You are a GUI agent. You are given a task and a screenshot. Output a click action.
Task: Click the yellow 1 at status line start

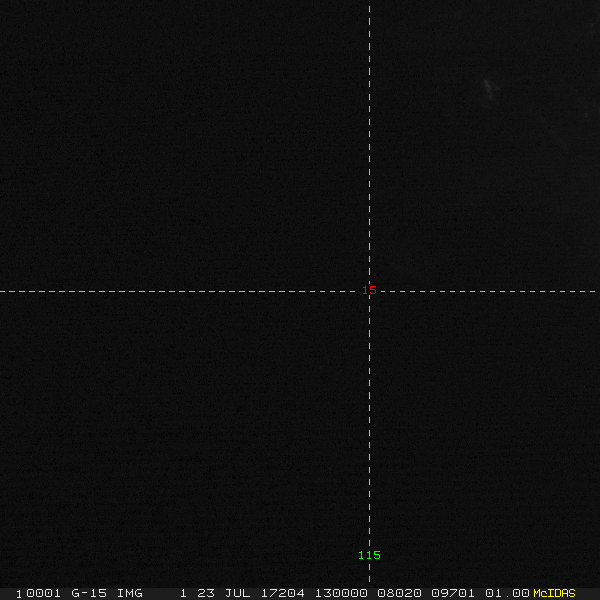(19, 593)
